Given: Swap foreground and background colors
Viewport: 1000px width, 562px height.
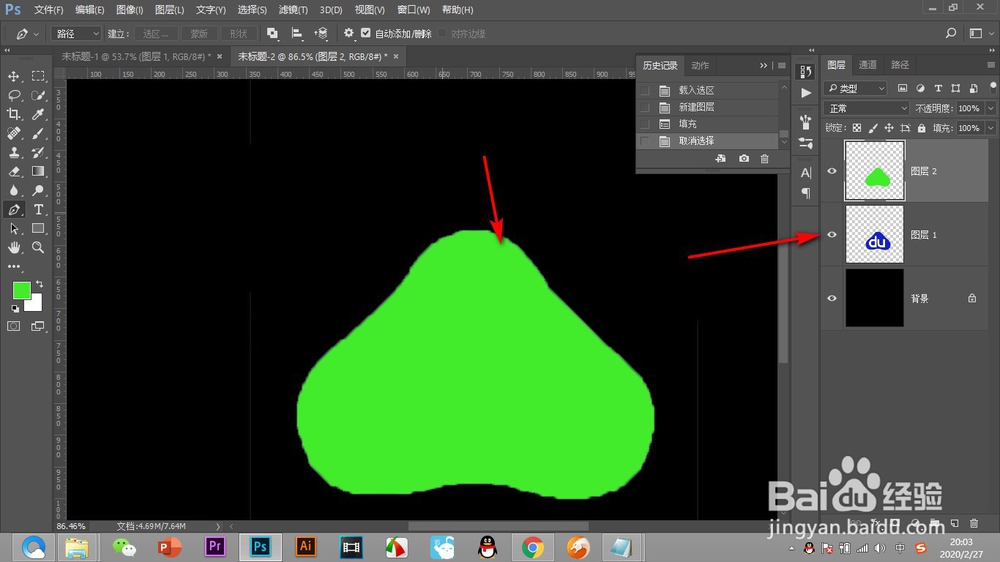Looking at the screenshot, I should (39, 284).
